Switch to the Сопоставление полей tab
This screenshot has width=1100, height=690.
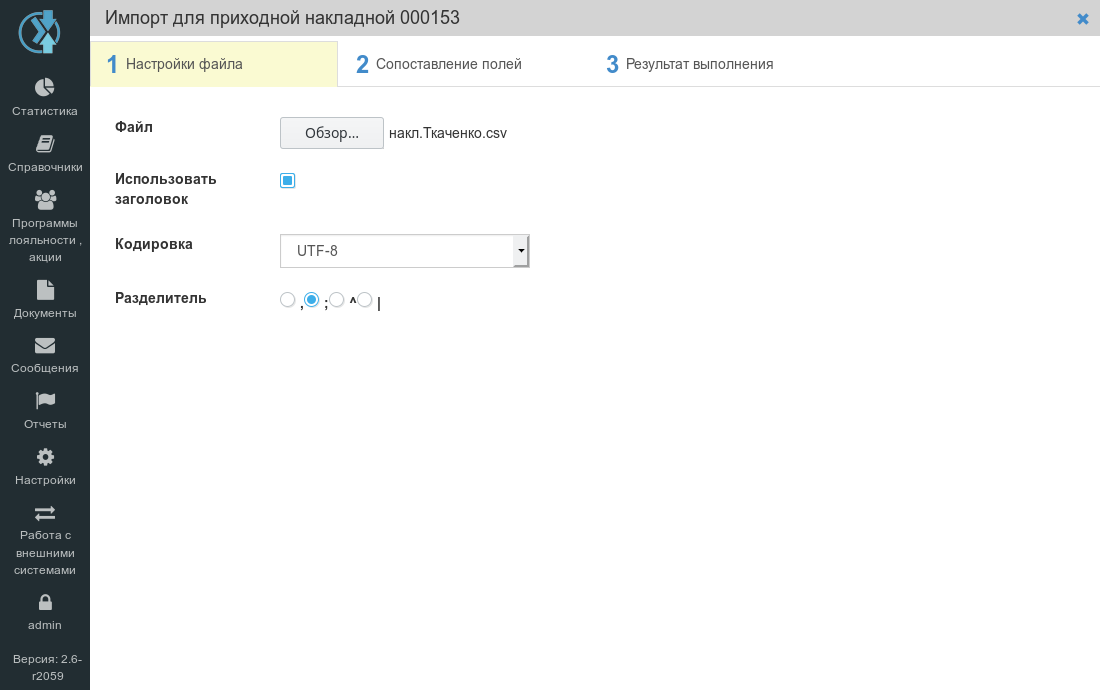[439, 65]
